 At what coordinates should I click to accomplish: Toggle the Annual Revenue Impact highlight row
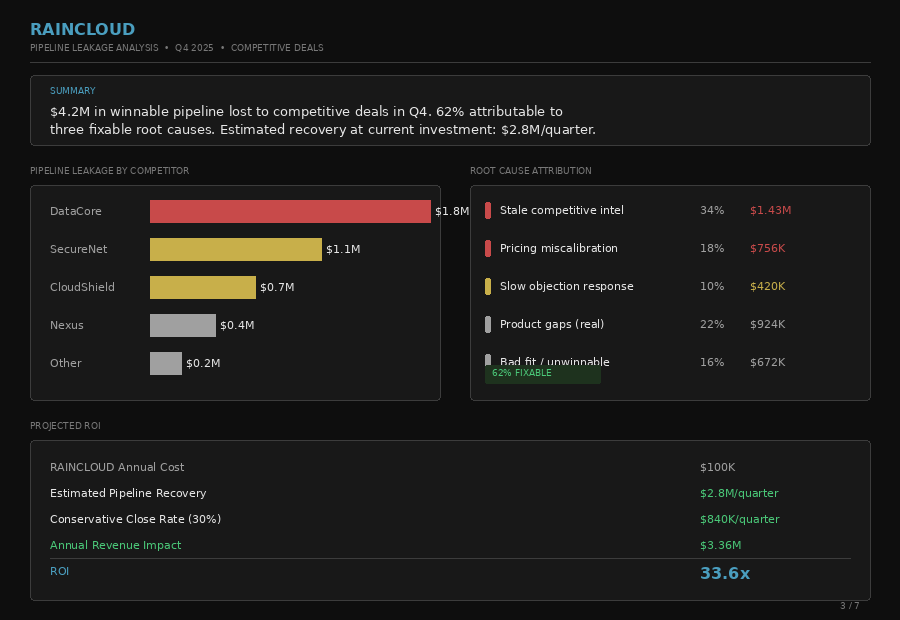[115, 545]
